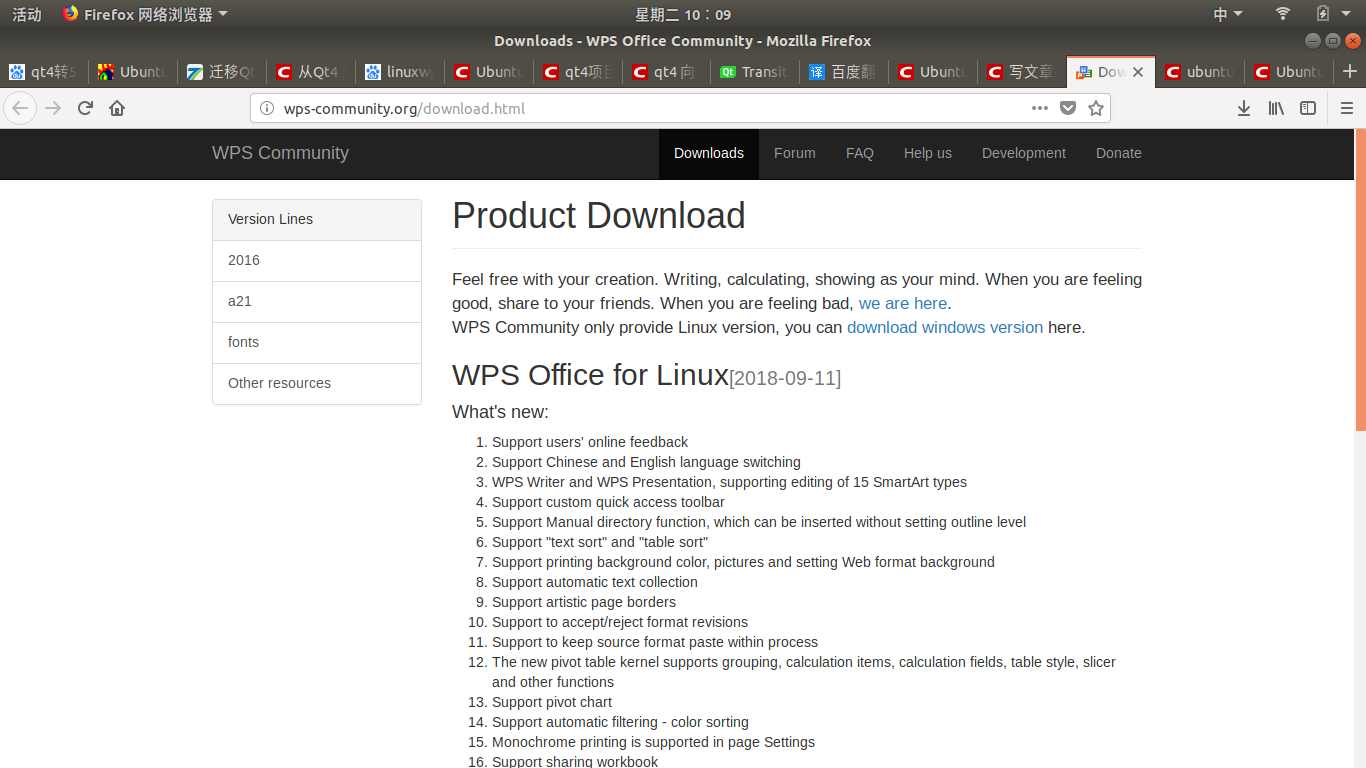Open Forum in the site navbar
The width and height of the screenshot is (1366, 768).
click(x=795, y=153)
